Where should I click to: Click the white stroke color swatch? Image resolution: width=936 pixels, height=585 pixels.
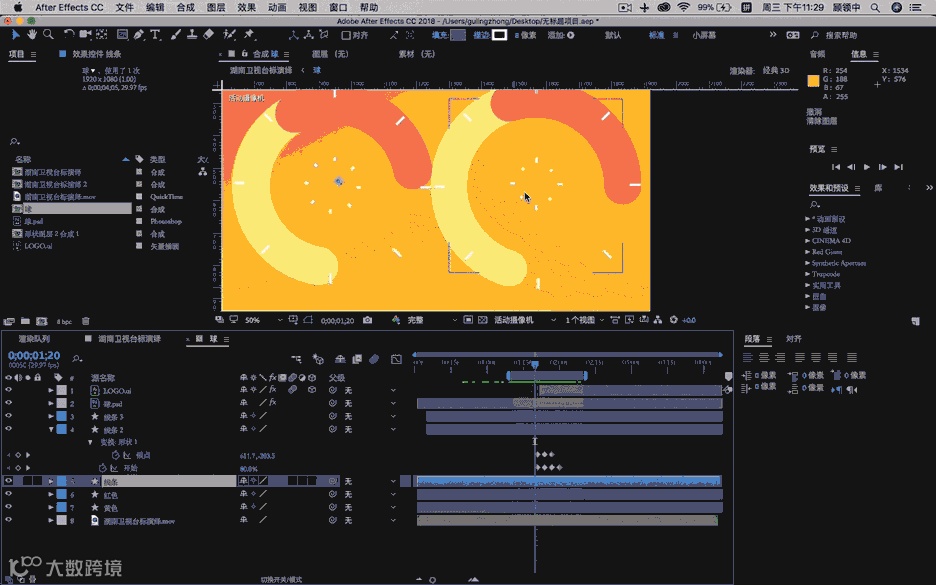(499, 35)
